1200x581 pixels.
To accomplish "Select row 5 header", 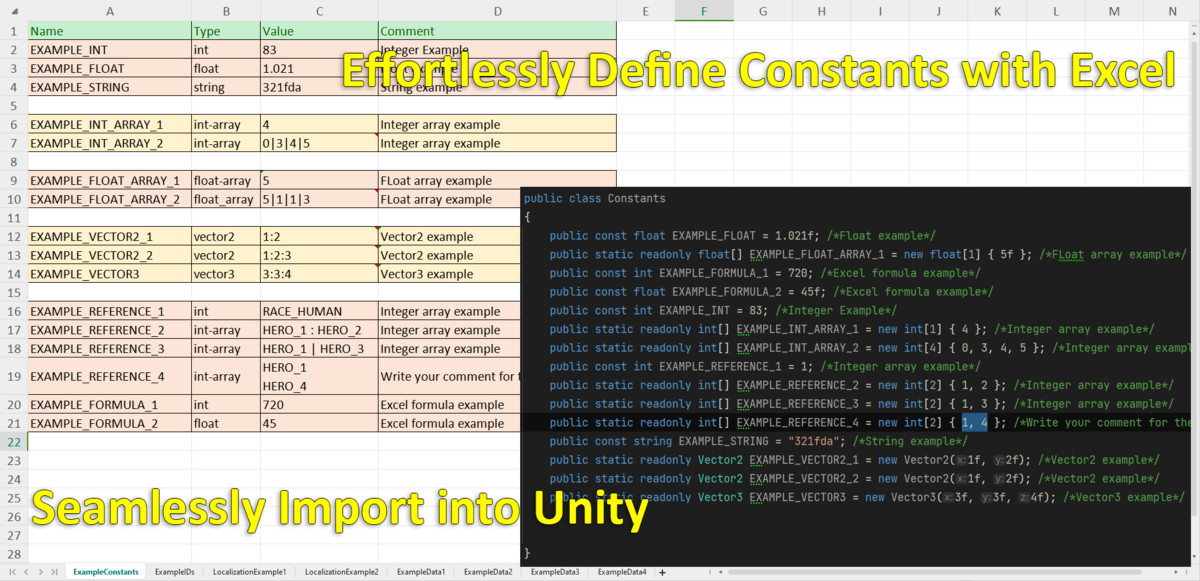I will click(14, 106).
